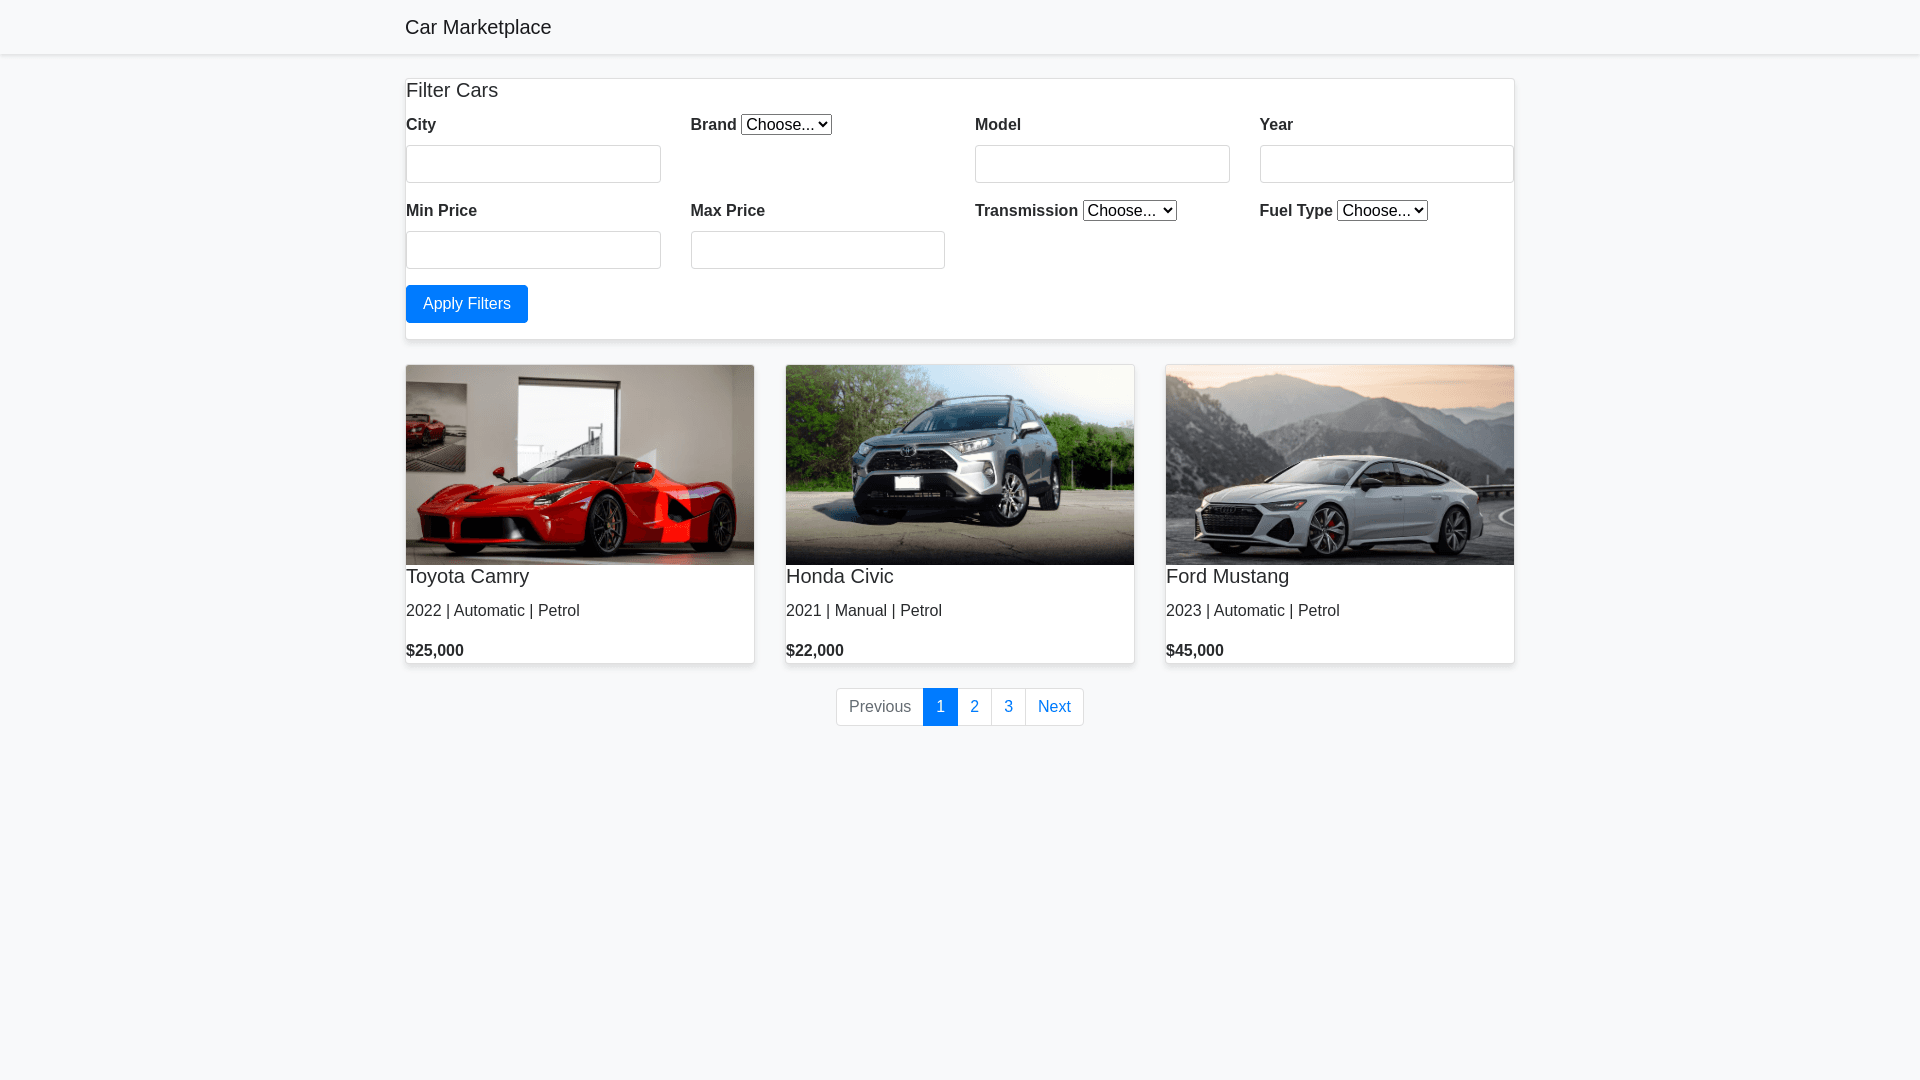Open the Toyota Camry photo
Viewport: 1920px width, 1080px height.
point(579,464)
